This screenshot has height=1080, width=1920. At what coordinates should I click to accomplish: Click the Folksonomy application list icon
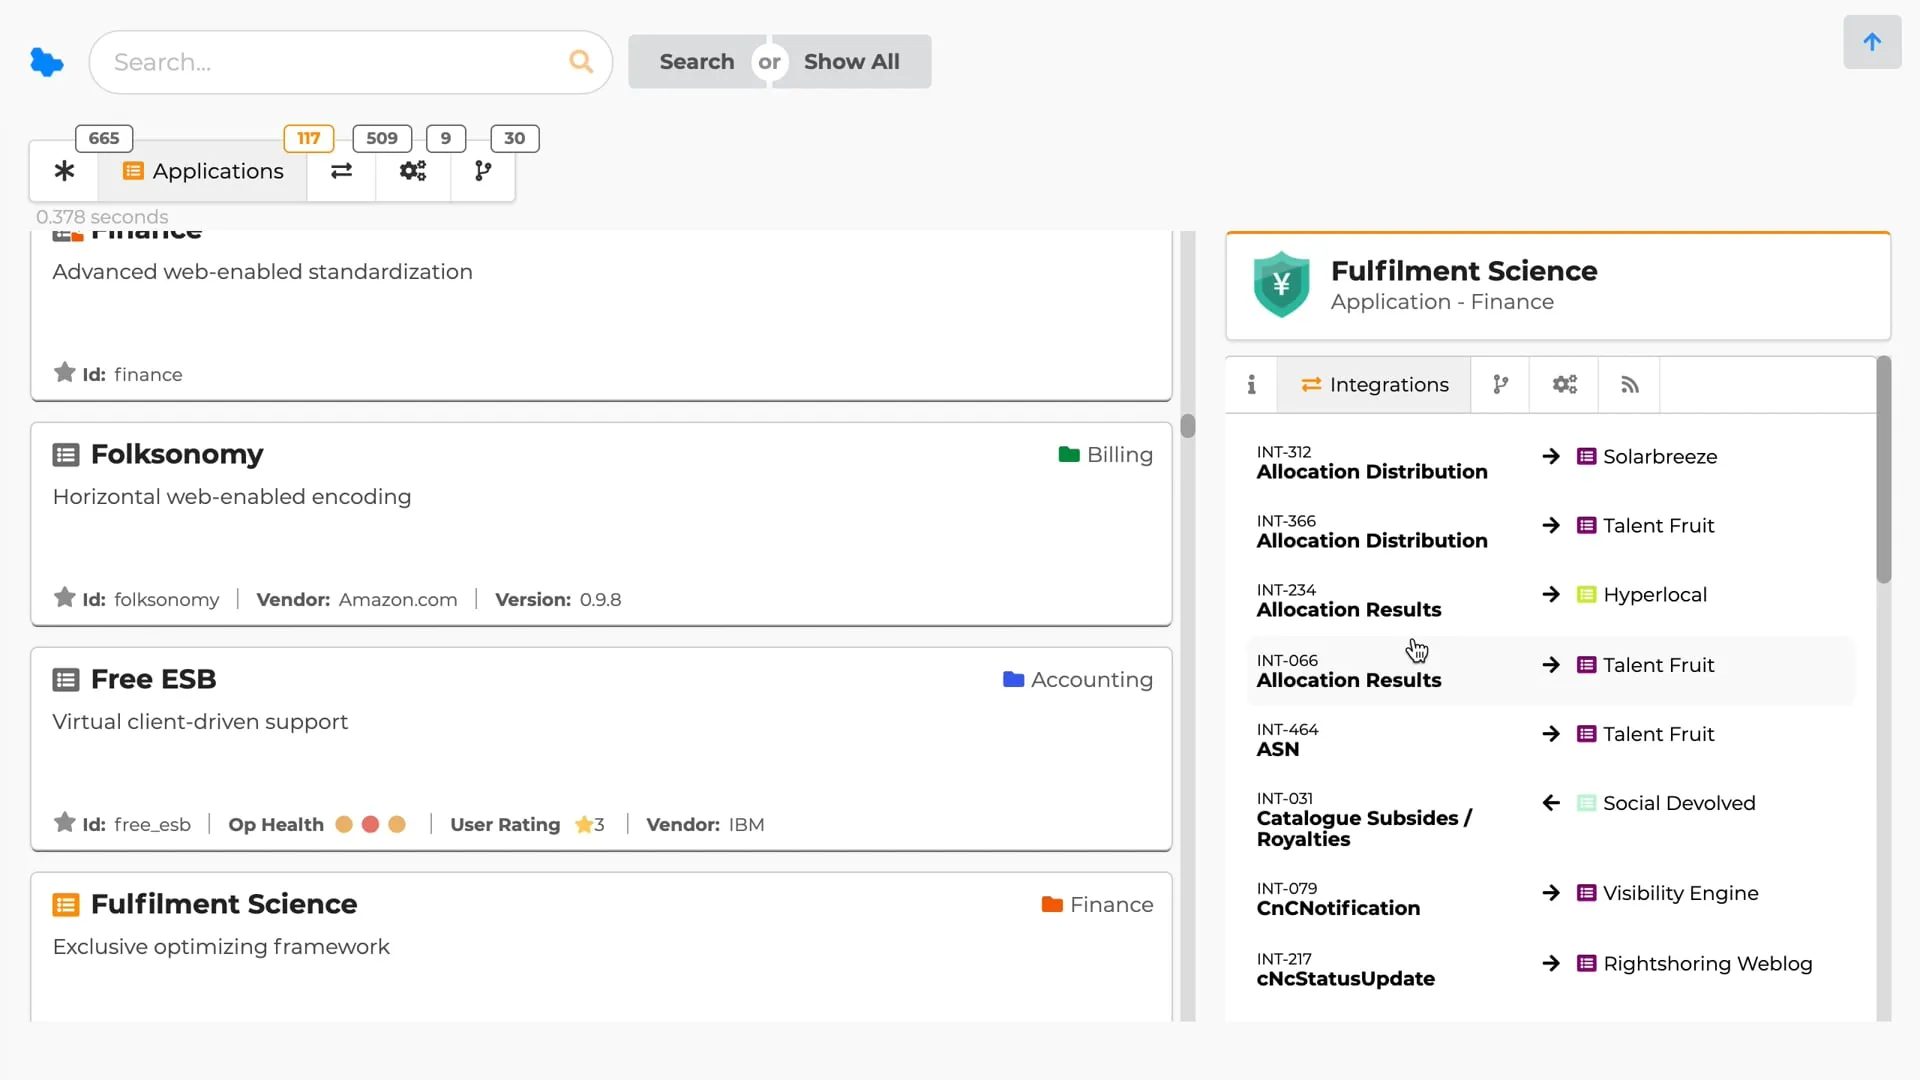(x=66, y=455)
